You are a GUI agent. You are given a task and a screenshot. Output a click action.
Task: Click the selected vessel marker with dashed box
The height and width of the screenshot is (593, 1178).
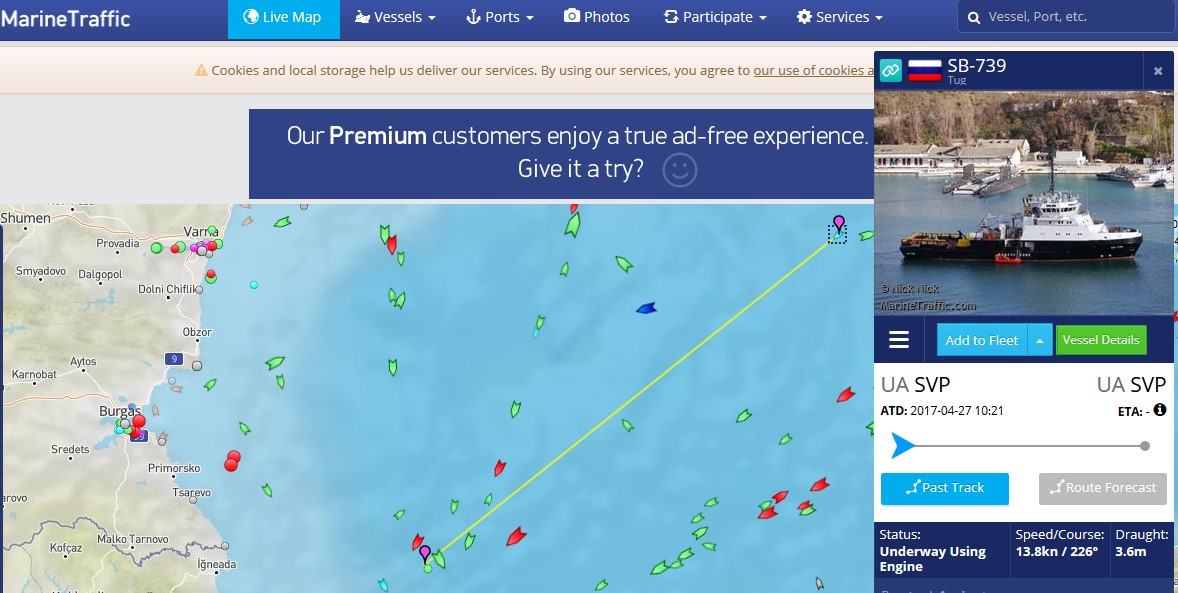[x=837, y=234]
